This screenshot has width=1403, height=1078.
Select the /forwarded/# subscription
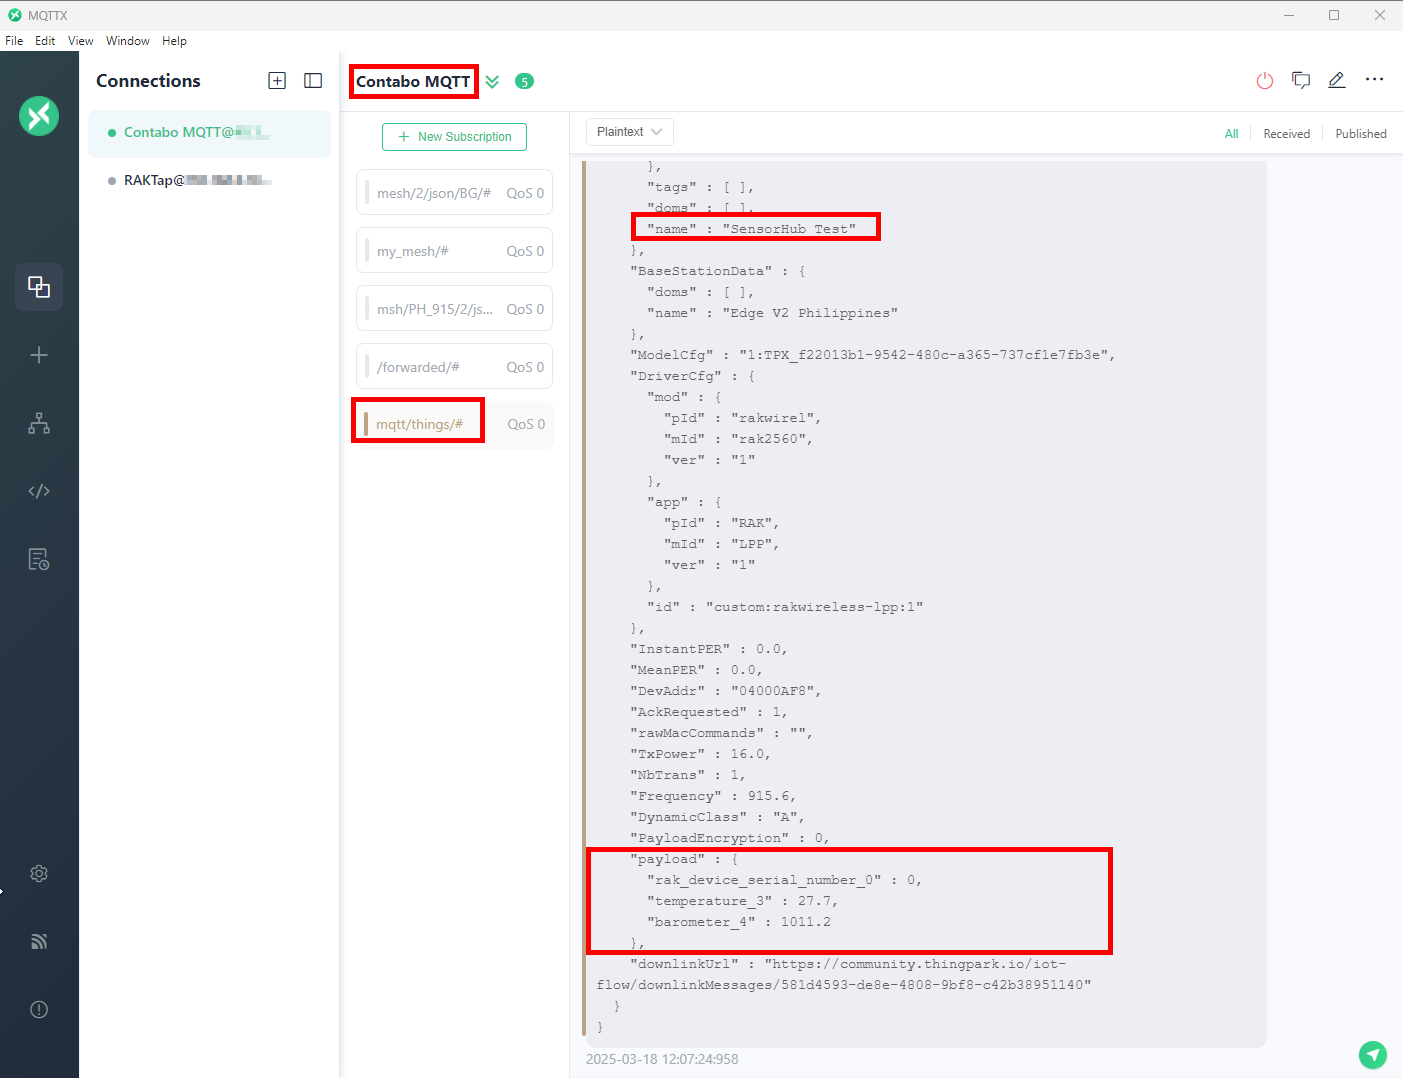(x=455, y=367)
